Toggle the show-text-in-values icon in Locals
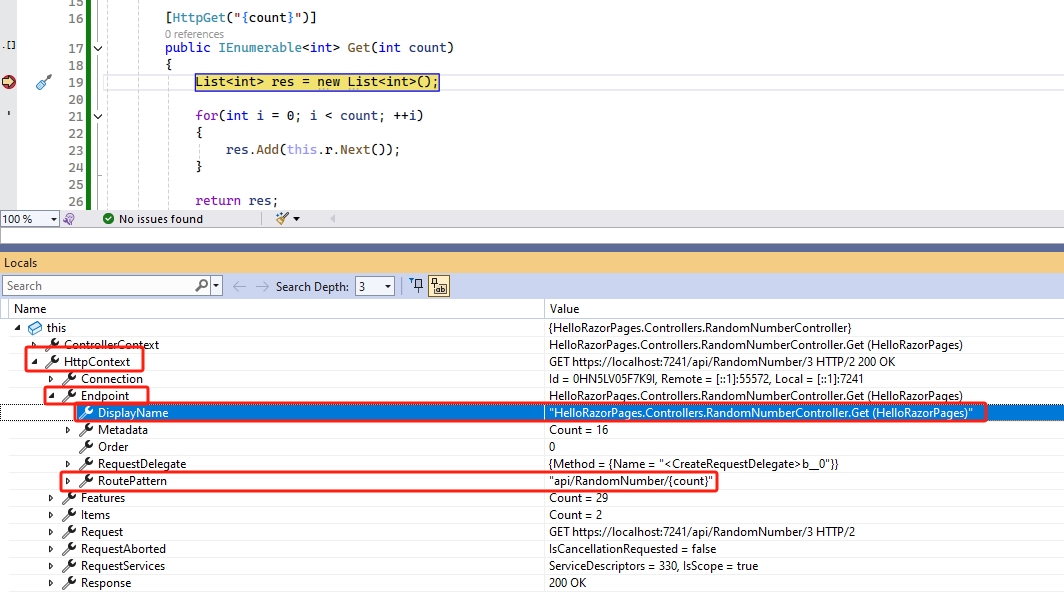 click(438, 285)
